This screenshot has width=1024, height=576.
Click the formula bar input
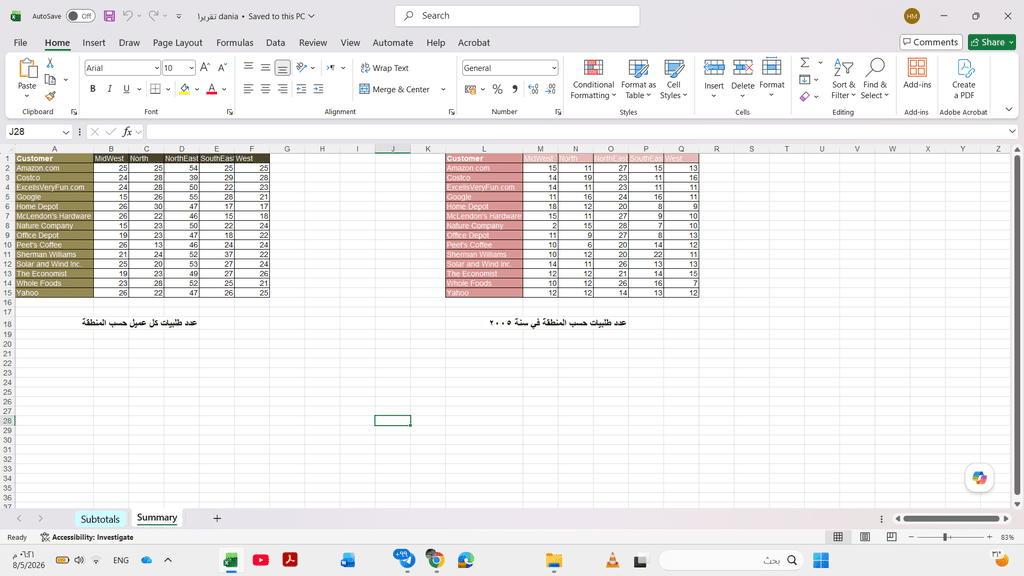(x=576, y=132)
